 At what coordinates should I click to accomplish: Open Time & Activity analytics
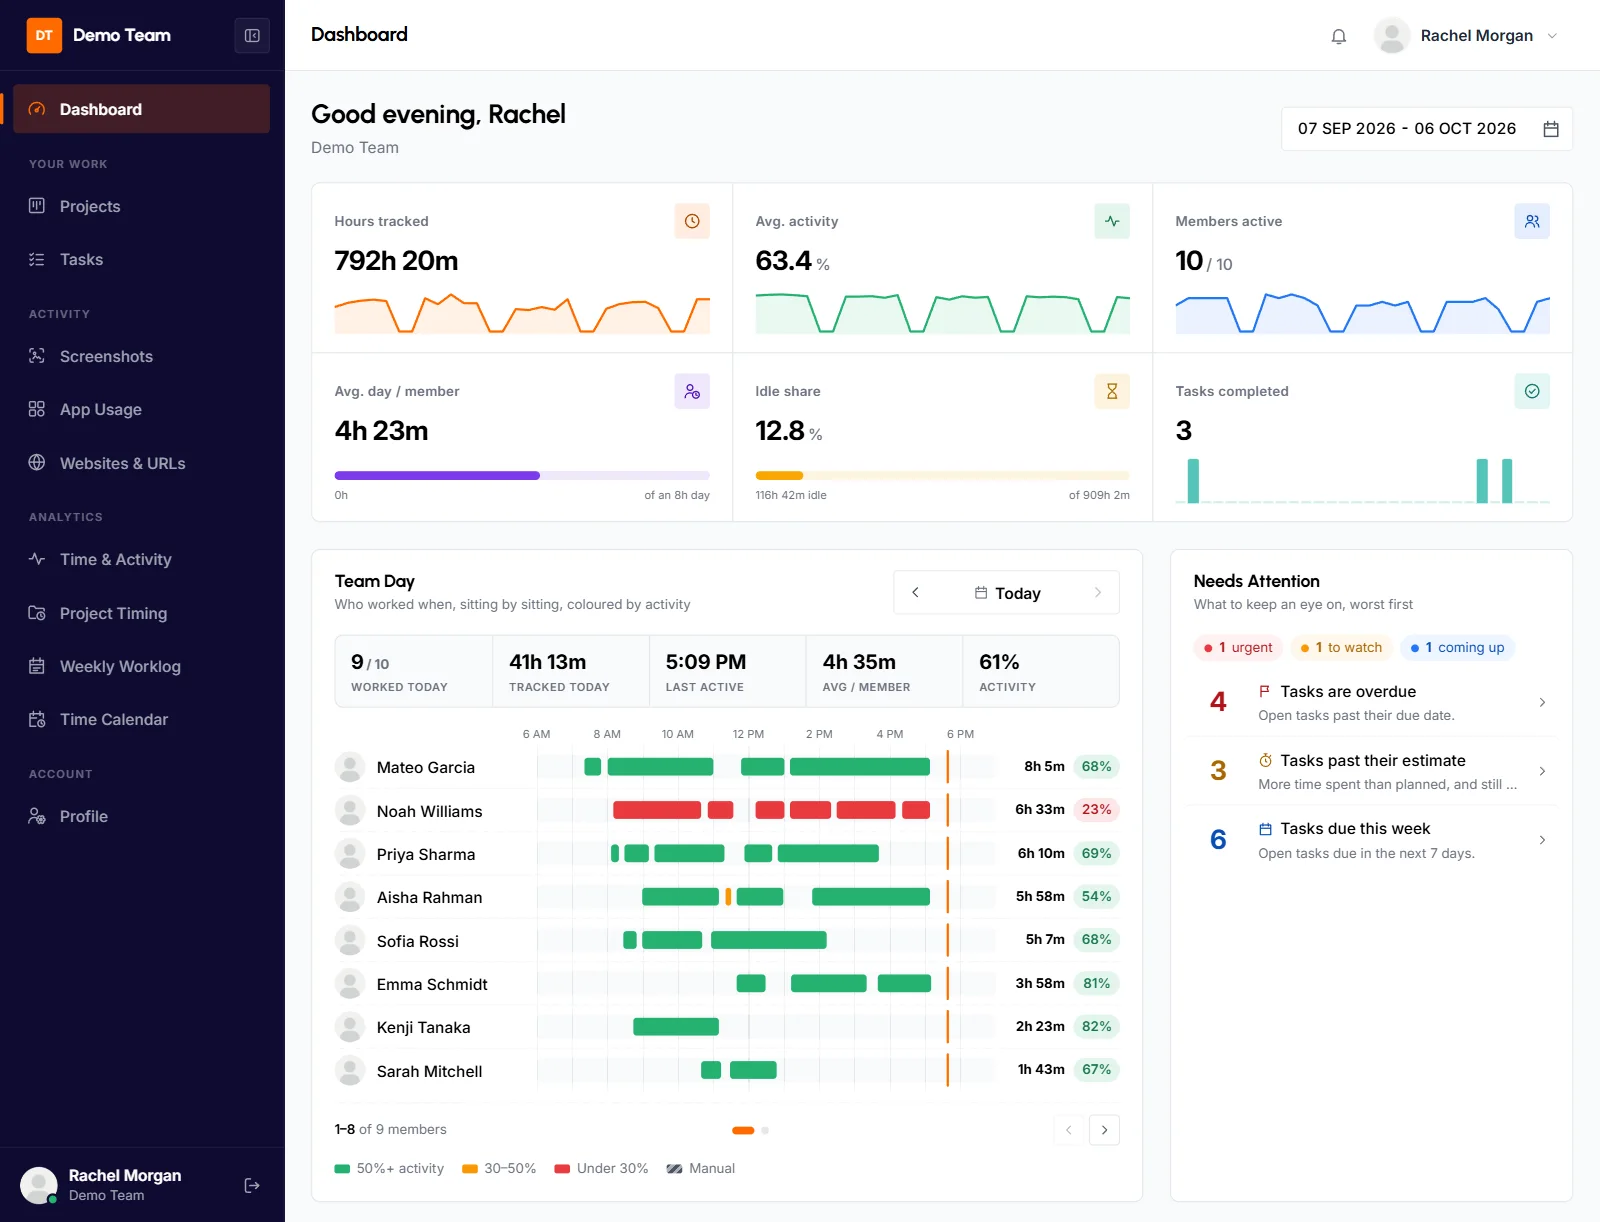pos(141,559)
